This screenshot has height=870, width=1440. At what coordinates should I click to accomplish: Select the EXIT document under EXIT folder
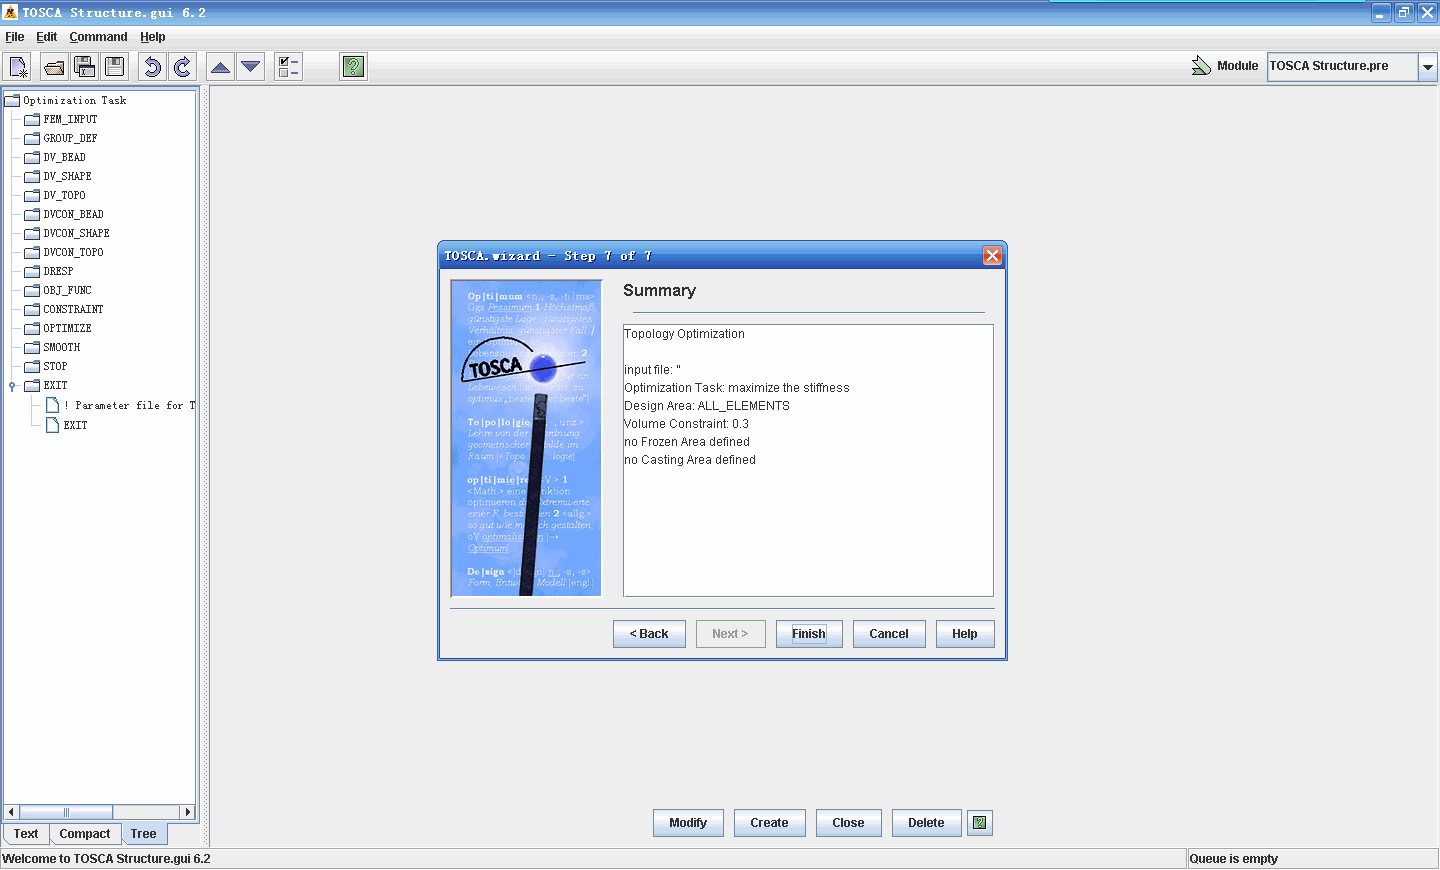tap(67, 425)
